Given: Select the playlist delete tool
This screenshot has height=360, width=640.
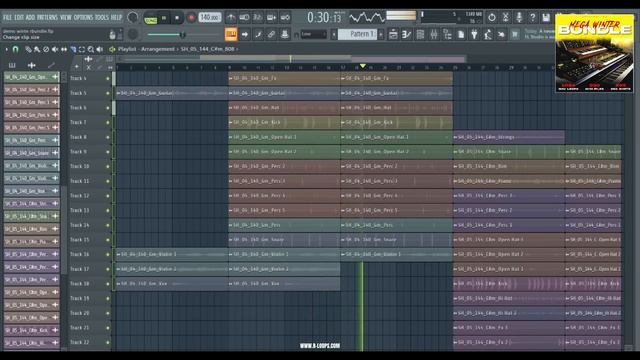Looking at the screenshot, I should tap(46, 49).
